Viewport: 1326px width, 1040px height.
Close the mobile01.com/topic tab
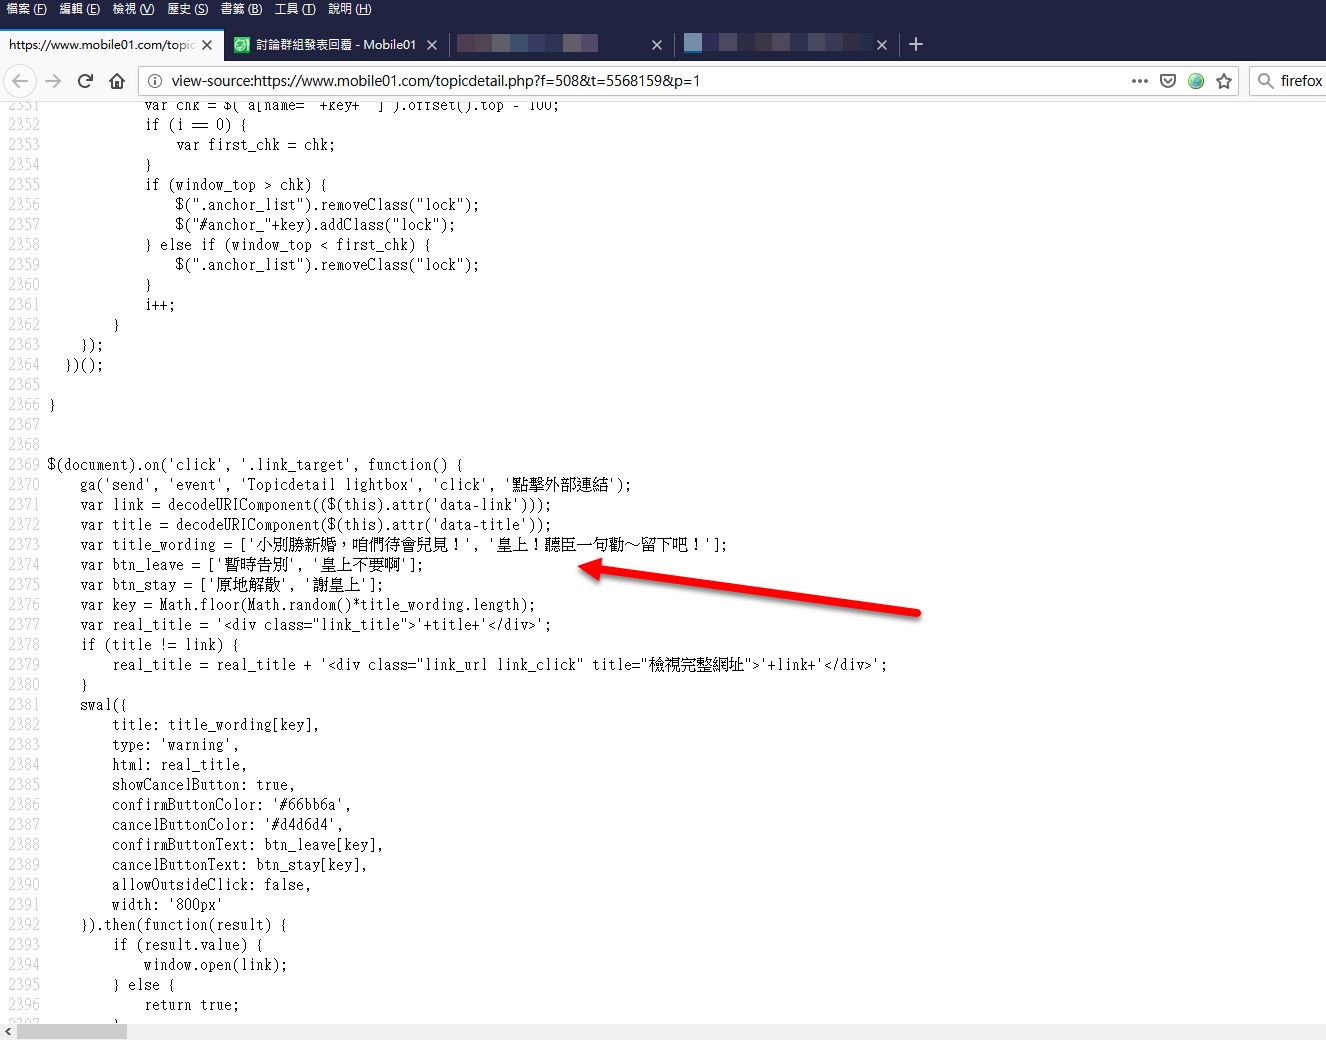[x=207, y=45]
